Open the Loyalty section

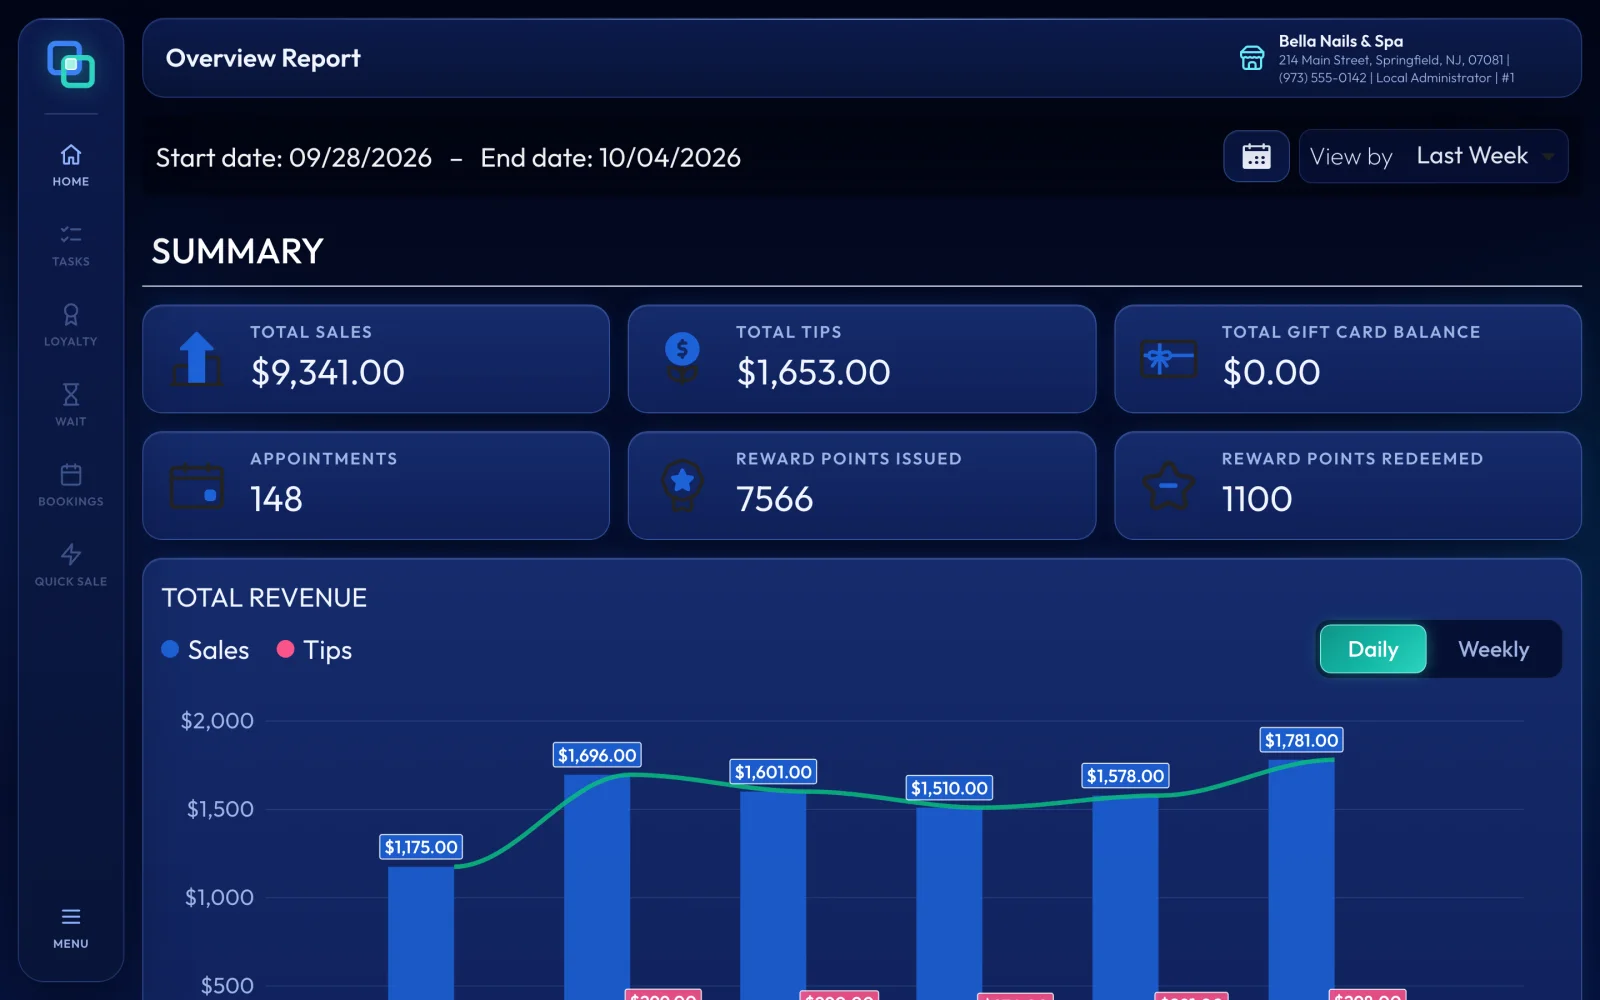(x=71, y=325)
